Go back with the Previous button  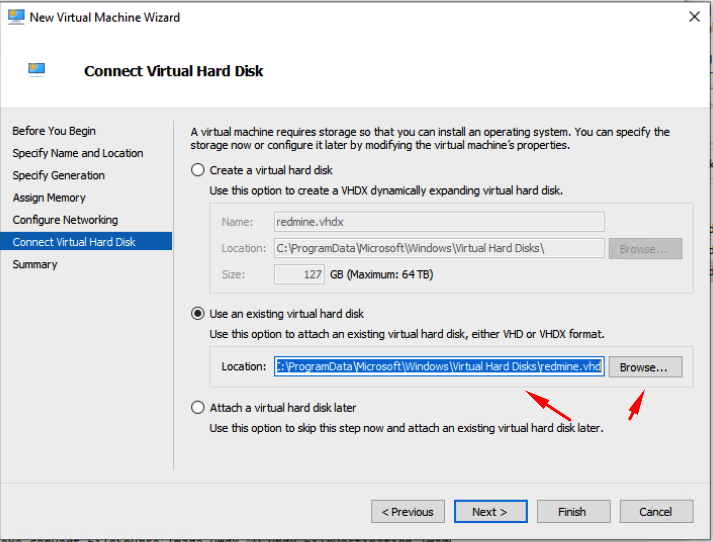pyautogui.click(x=408, y=512)
